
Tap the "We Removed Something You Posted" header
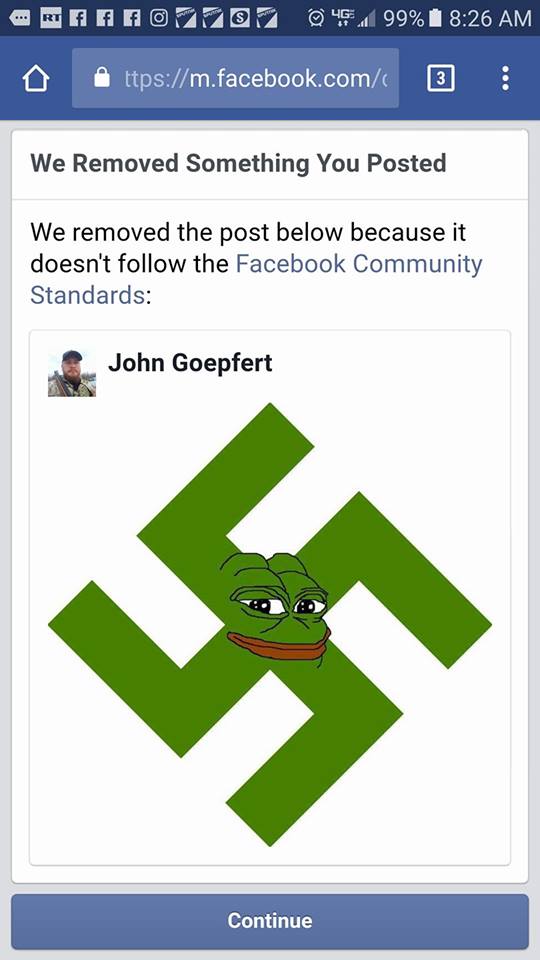click(238, 163)
